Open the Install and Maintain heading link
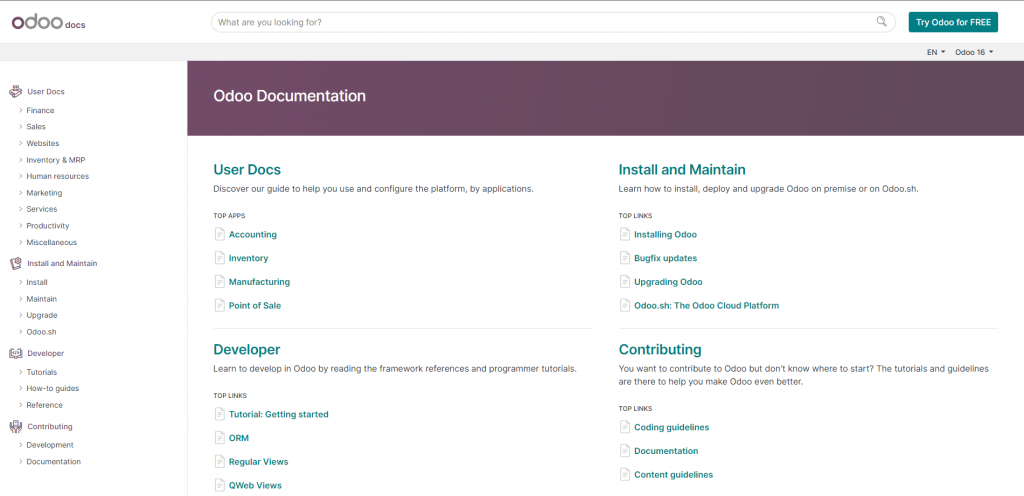 click(682, 170)
